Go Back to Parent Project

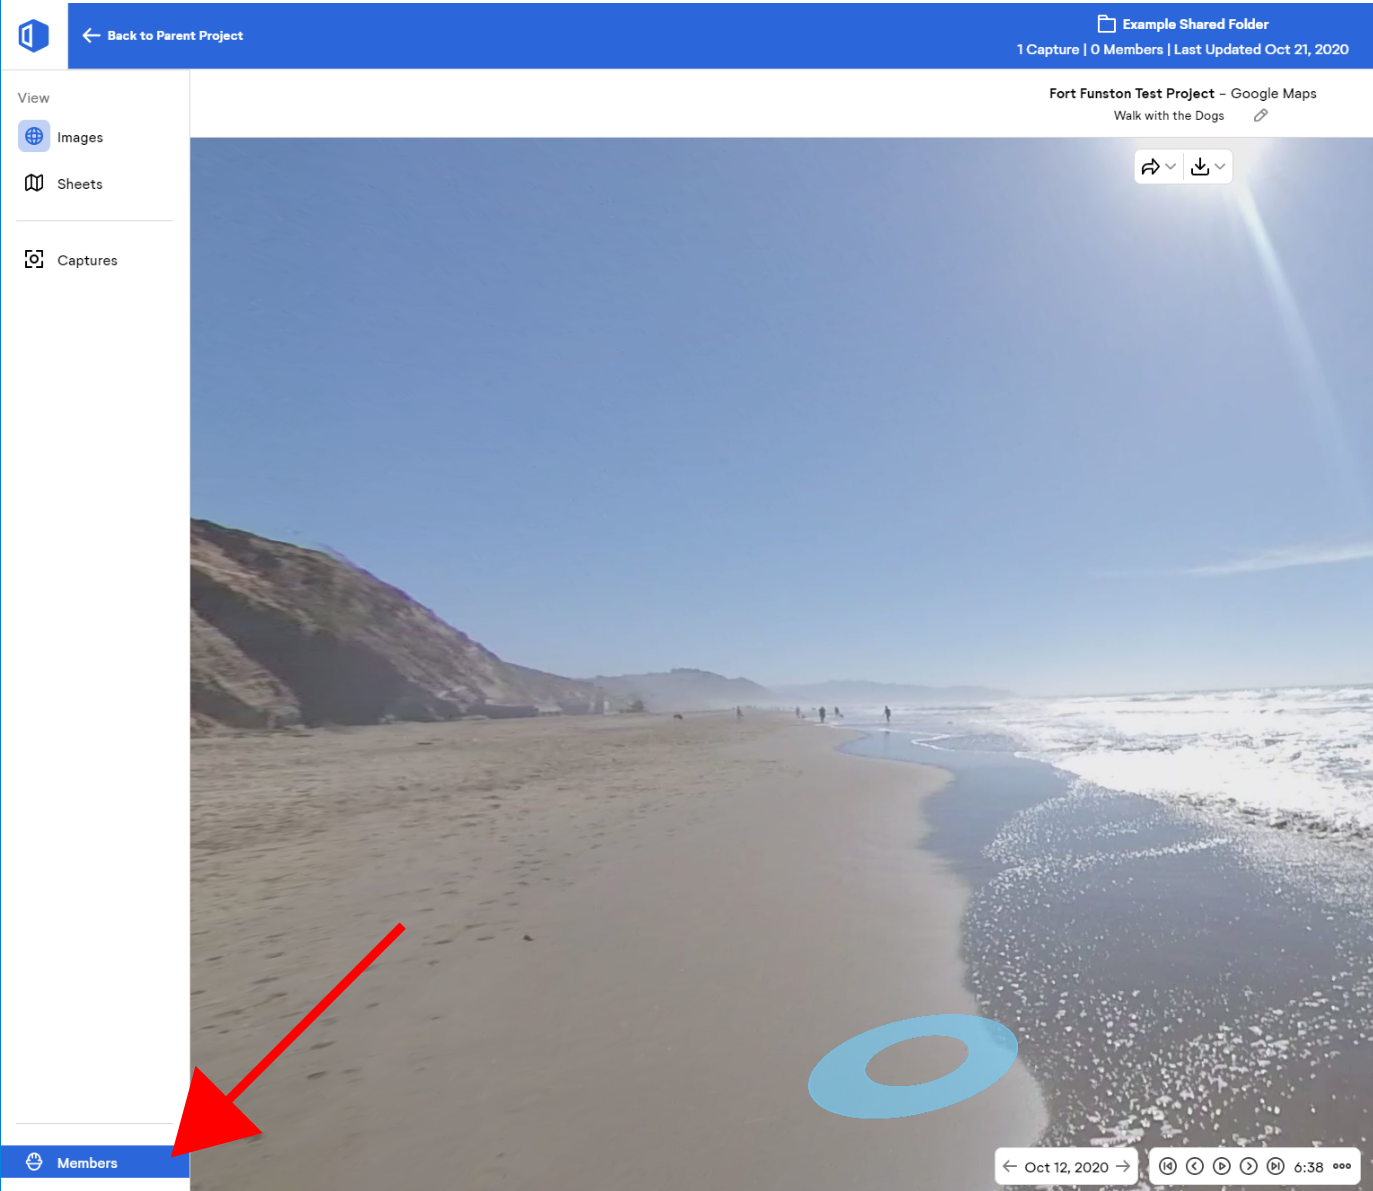pos(163,35)
